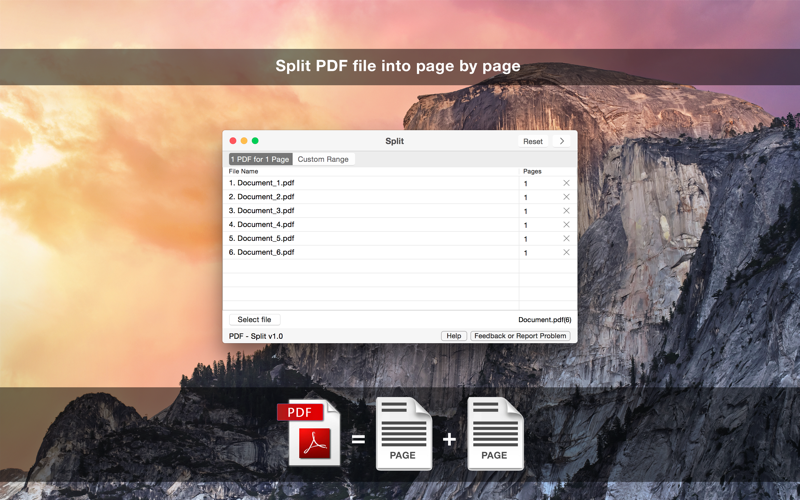Click Feedback or Report Problem
The width and height of the screenshot is (800, 500).
[520, 336]
